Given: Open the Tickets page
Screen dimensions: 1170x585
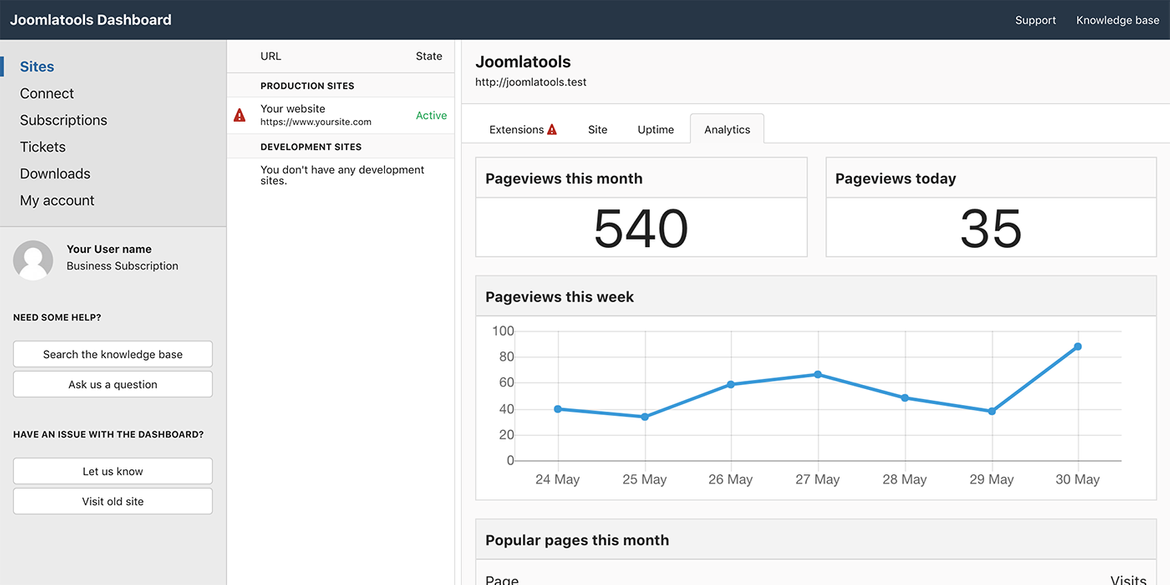Looking at the screenshot, I should tap(43, 147).
